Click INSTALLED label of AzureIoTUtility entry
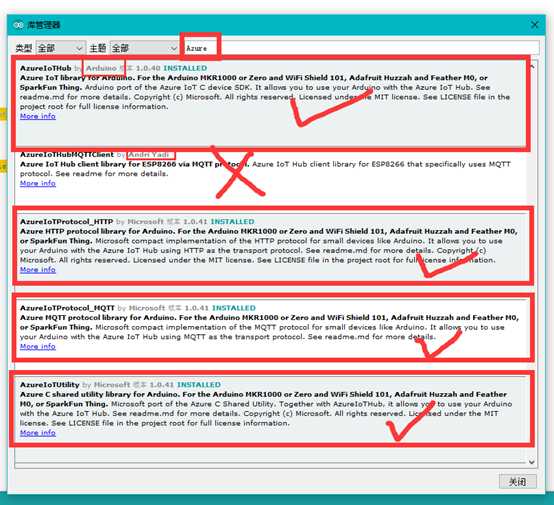The width and height of the screenshot is (554, 505). 199,384
